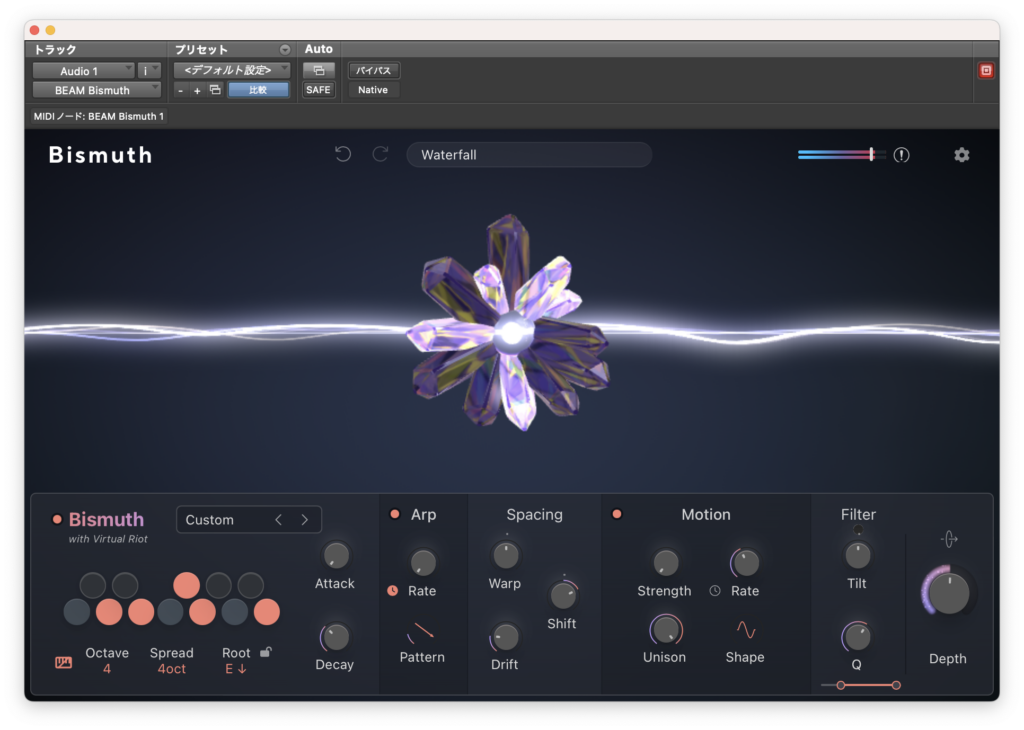Click the Filter Q knob
1024x730 pixels.
pyautogui.click(x=856, y=637)
